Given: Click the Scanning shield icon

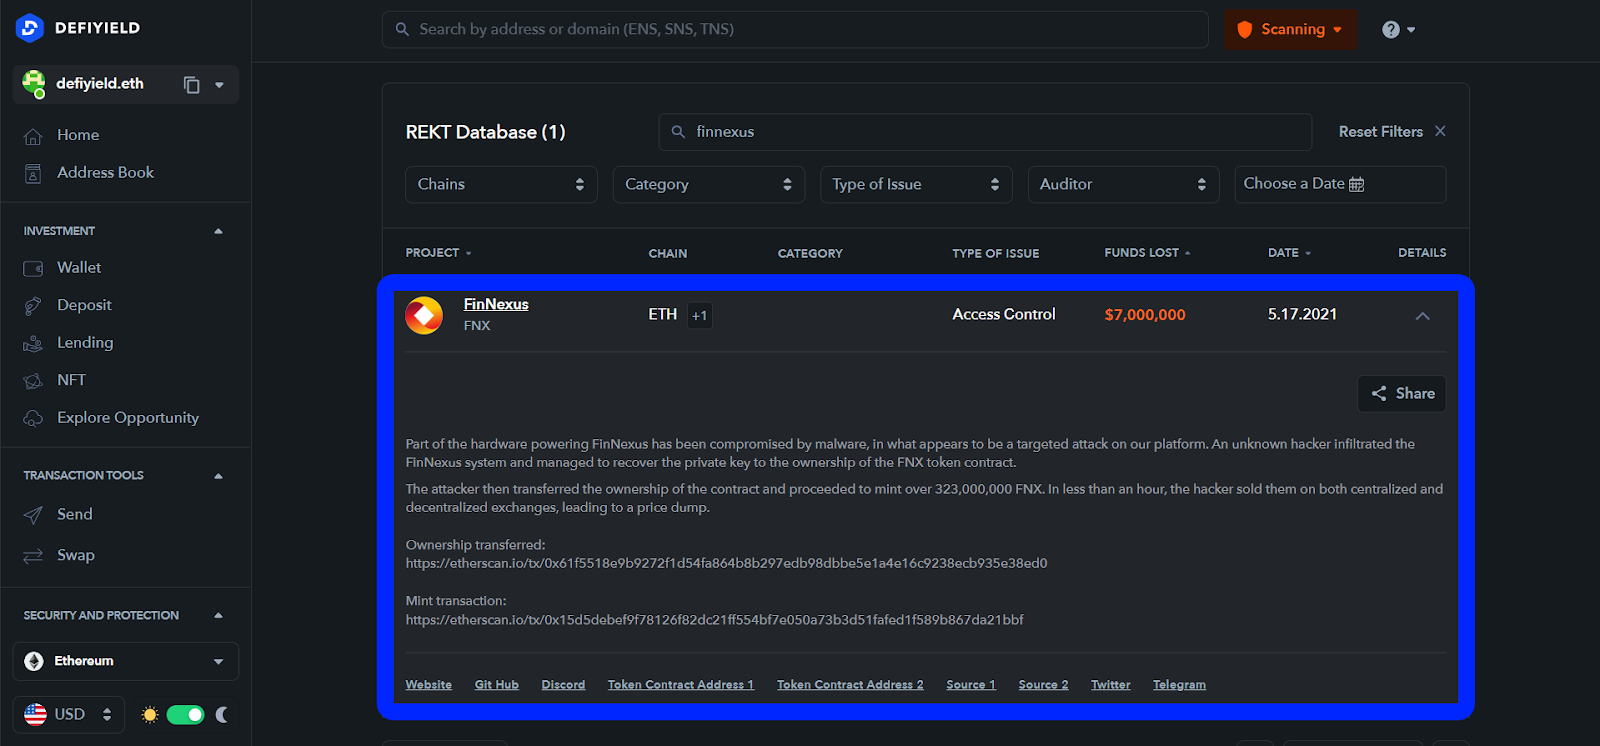Looking at the screenshot, I should [1245, 30].
